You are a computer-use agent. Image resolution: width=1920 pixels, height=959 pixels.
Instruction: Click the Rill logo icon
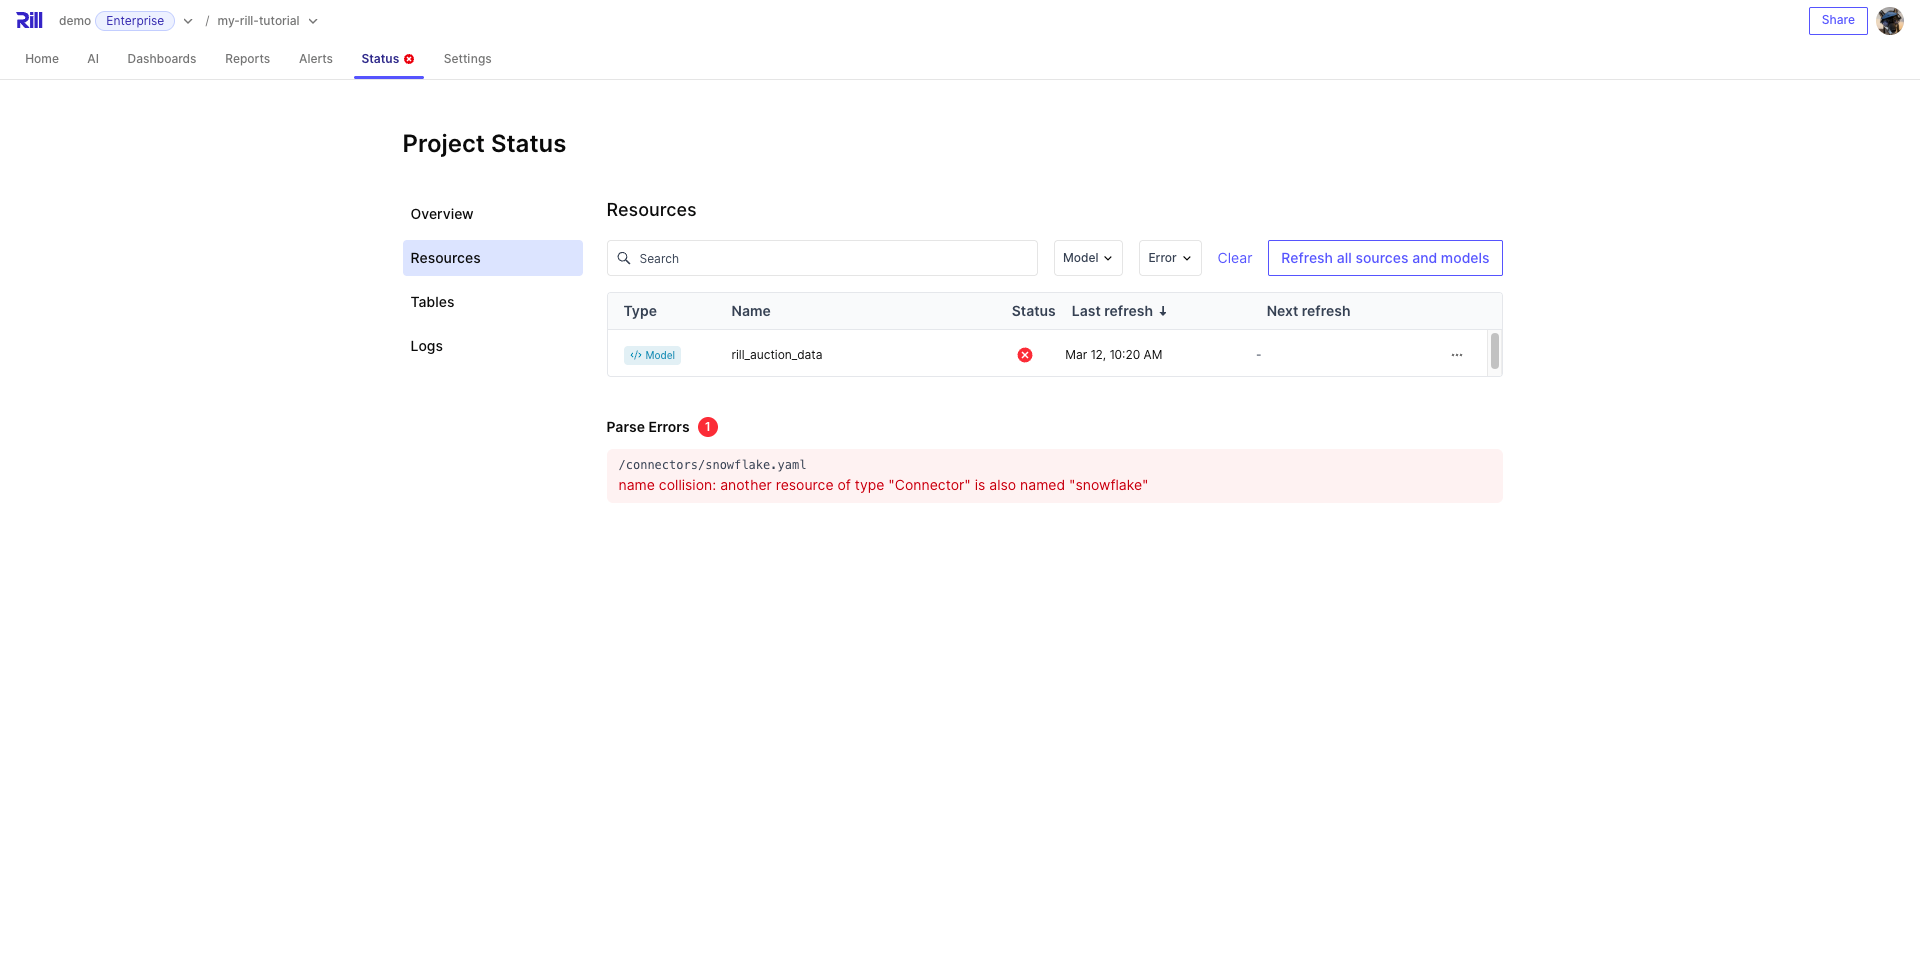click(x=30, y=21)
